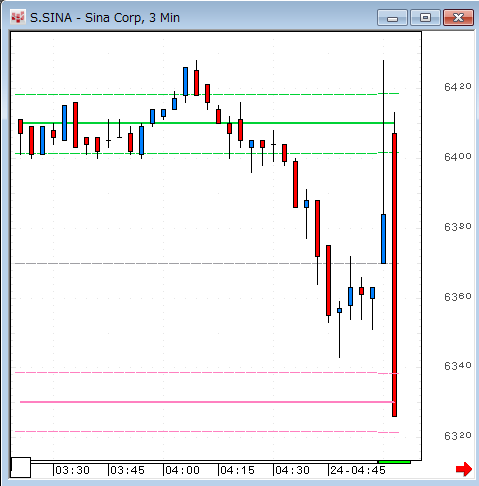Click the red arrow at bottom right
Viewport: 479px width, 486px height.
tap(464, 469)
